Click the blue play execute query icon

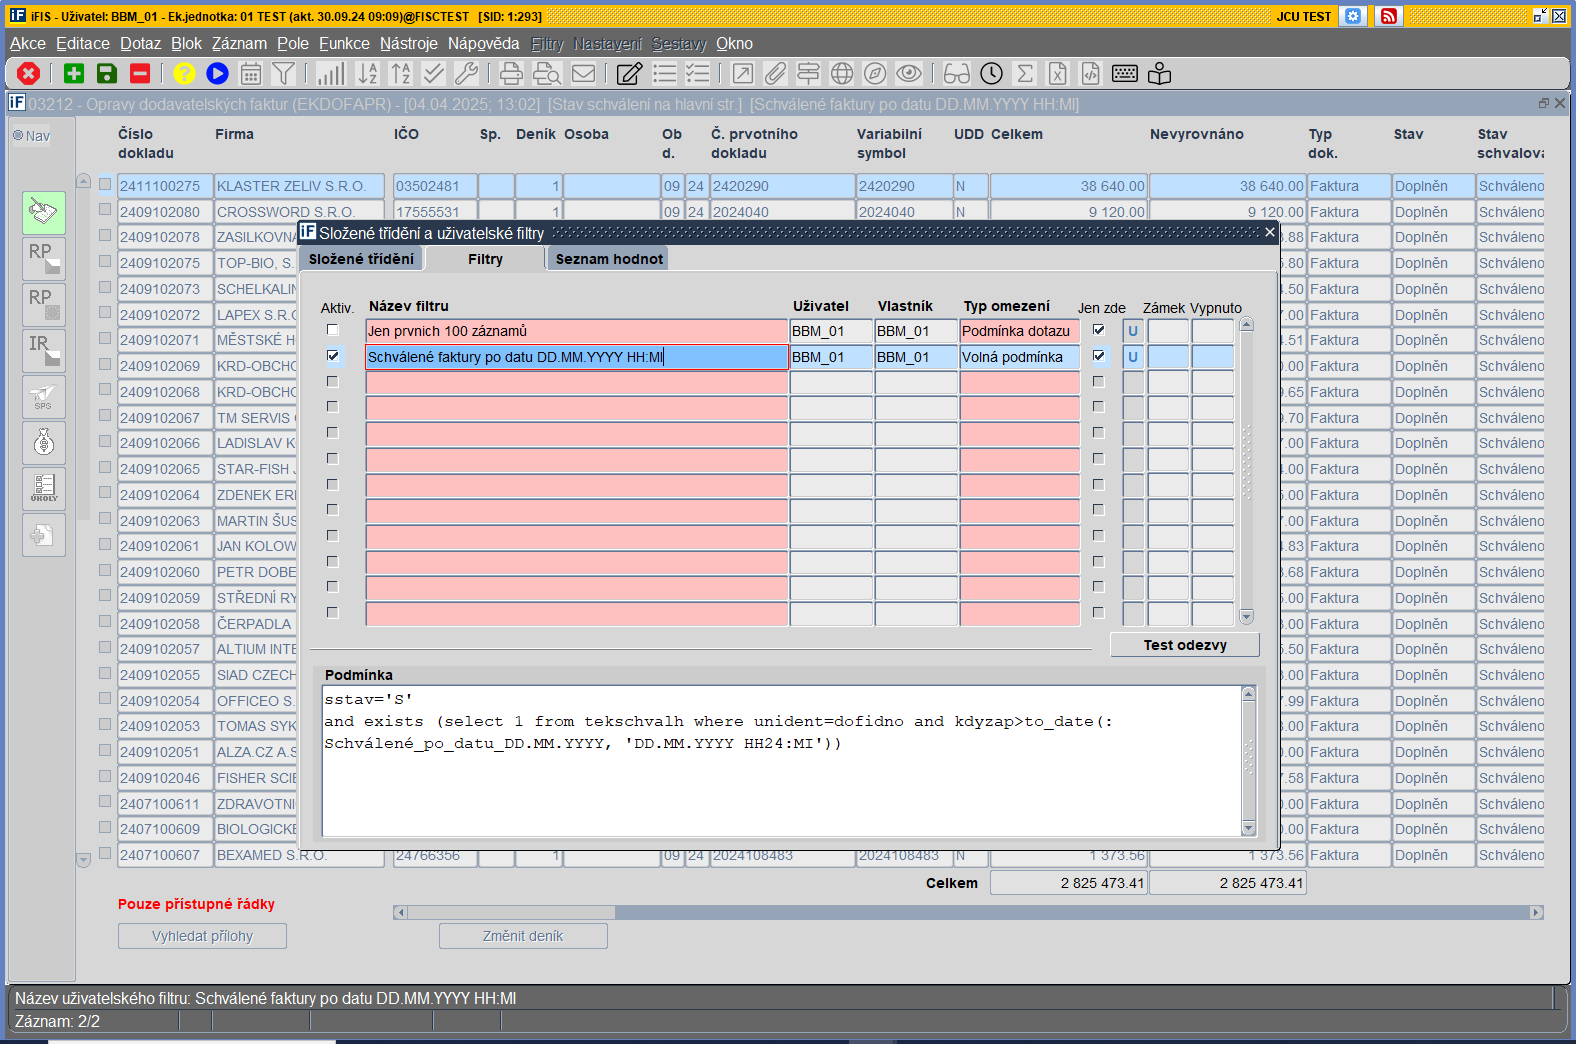[x=217, y=73]
